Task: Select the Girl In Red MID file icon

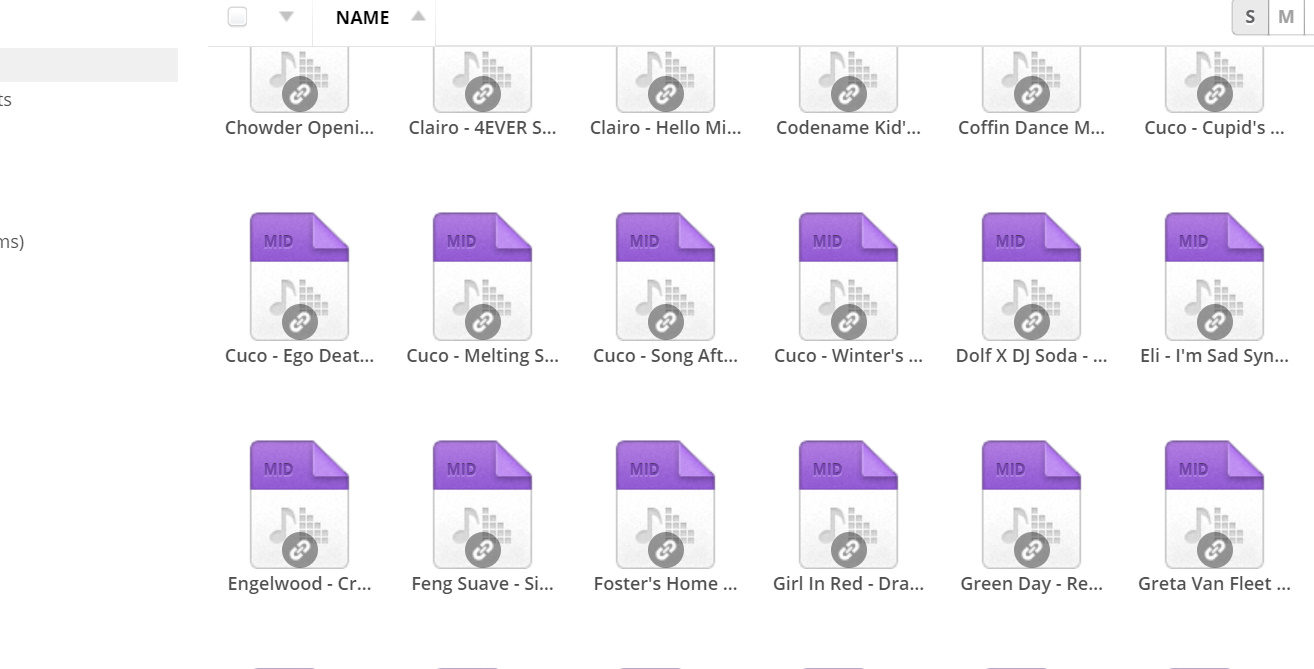Action: tap(848, 504)
